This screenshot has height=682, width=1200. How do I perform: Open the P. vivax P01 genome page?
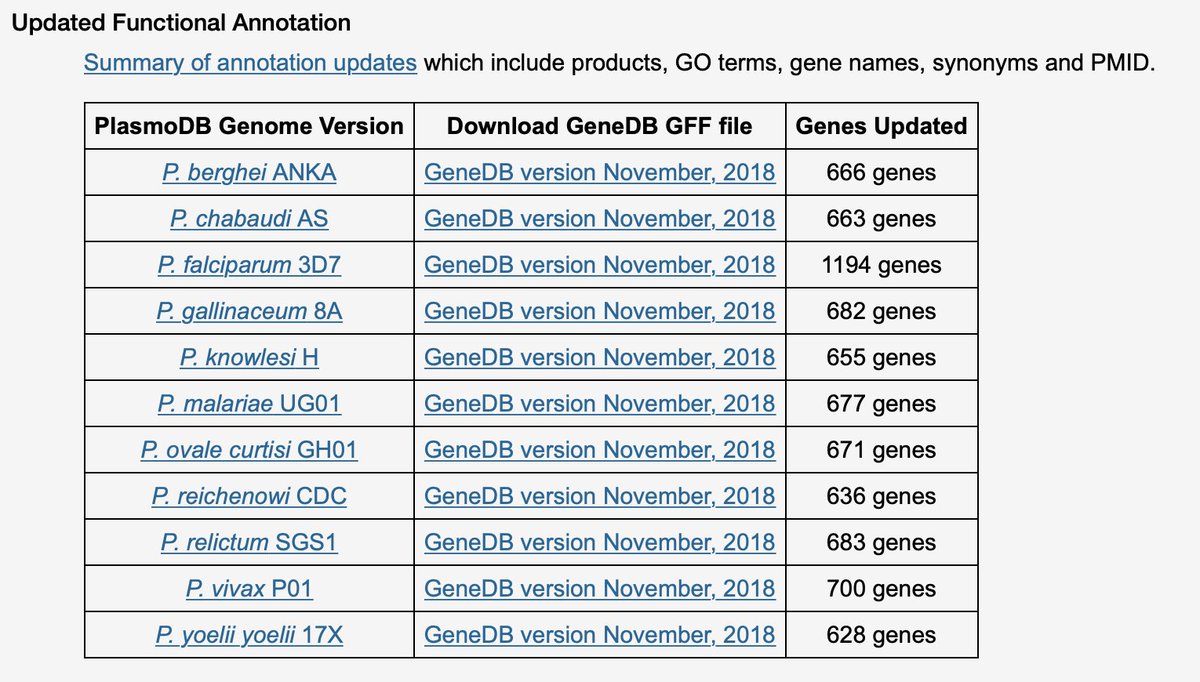click(249, 588)
